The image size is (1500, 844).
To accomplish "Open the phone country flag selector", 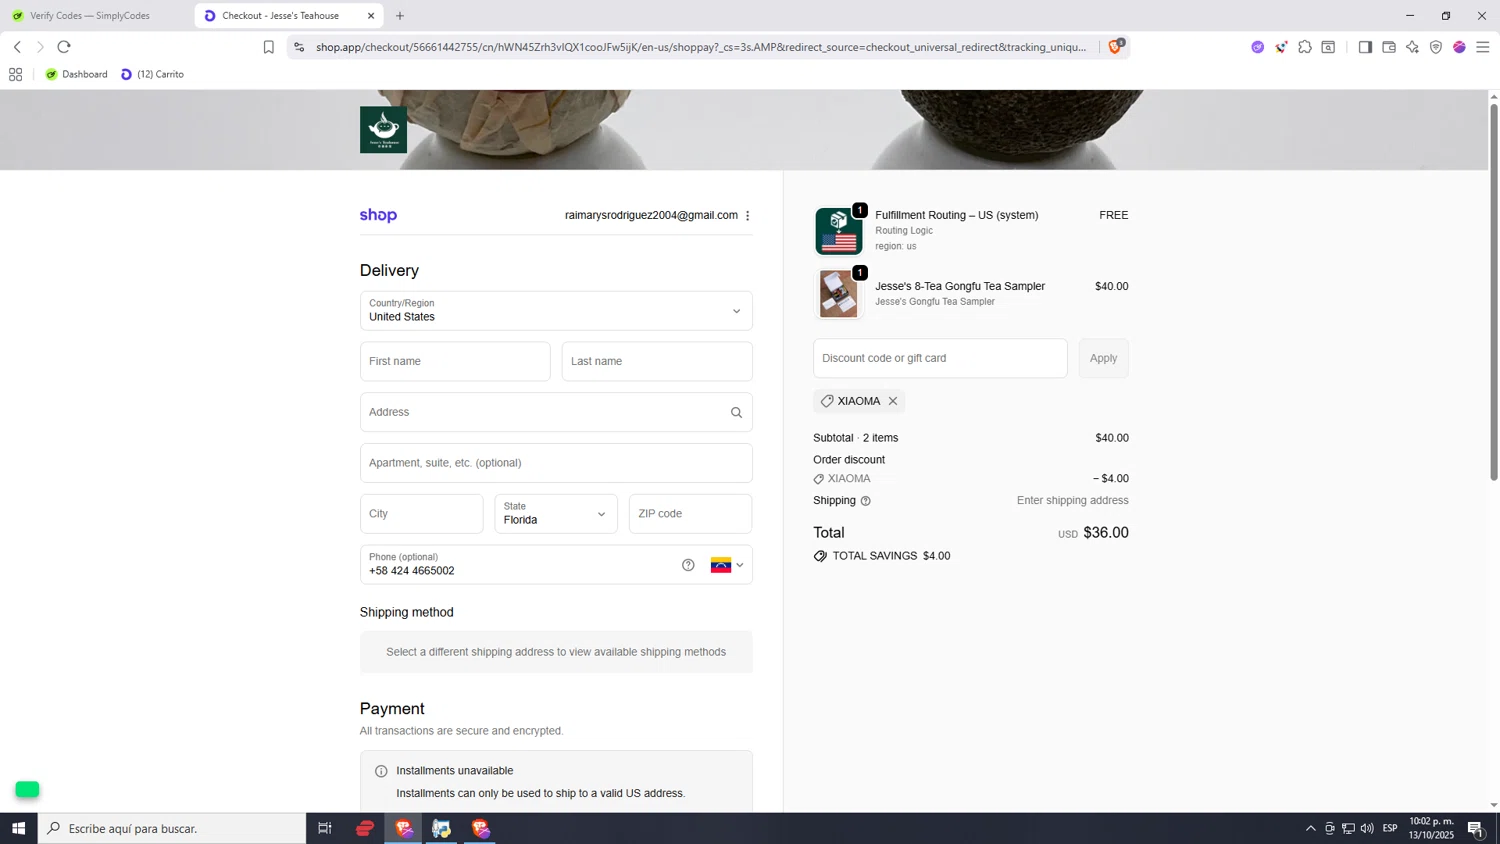I will point(728,565).
